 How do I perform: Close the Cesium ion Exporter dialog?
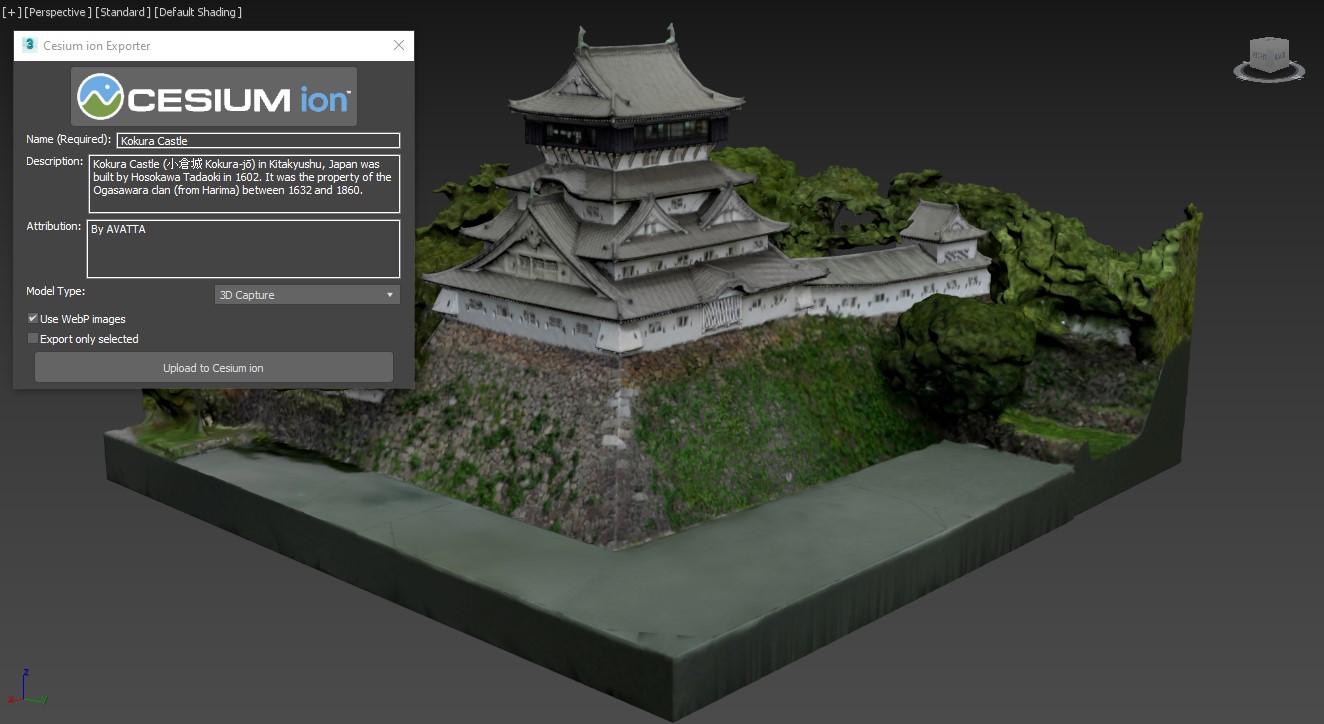pyautogui.click(x=399, y=45)
